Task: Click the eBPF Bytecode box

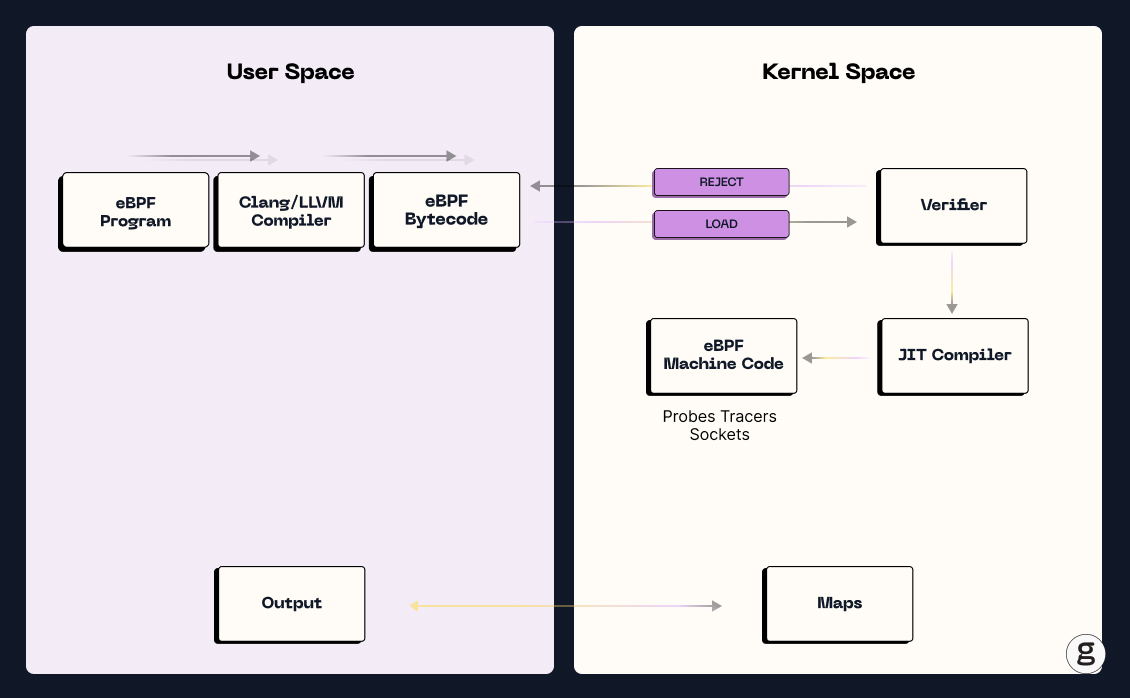Action: click(445, 211)
